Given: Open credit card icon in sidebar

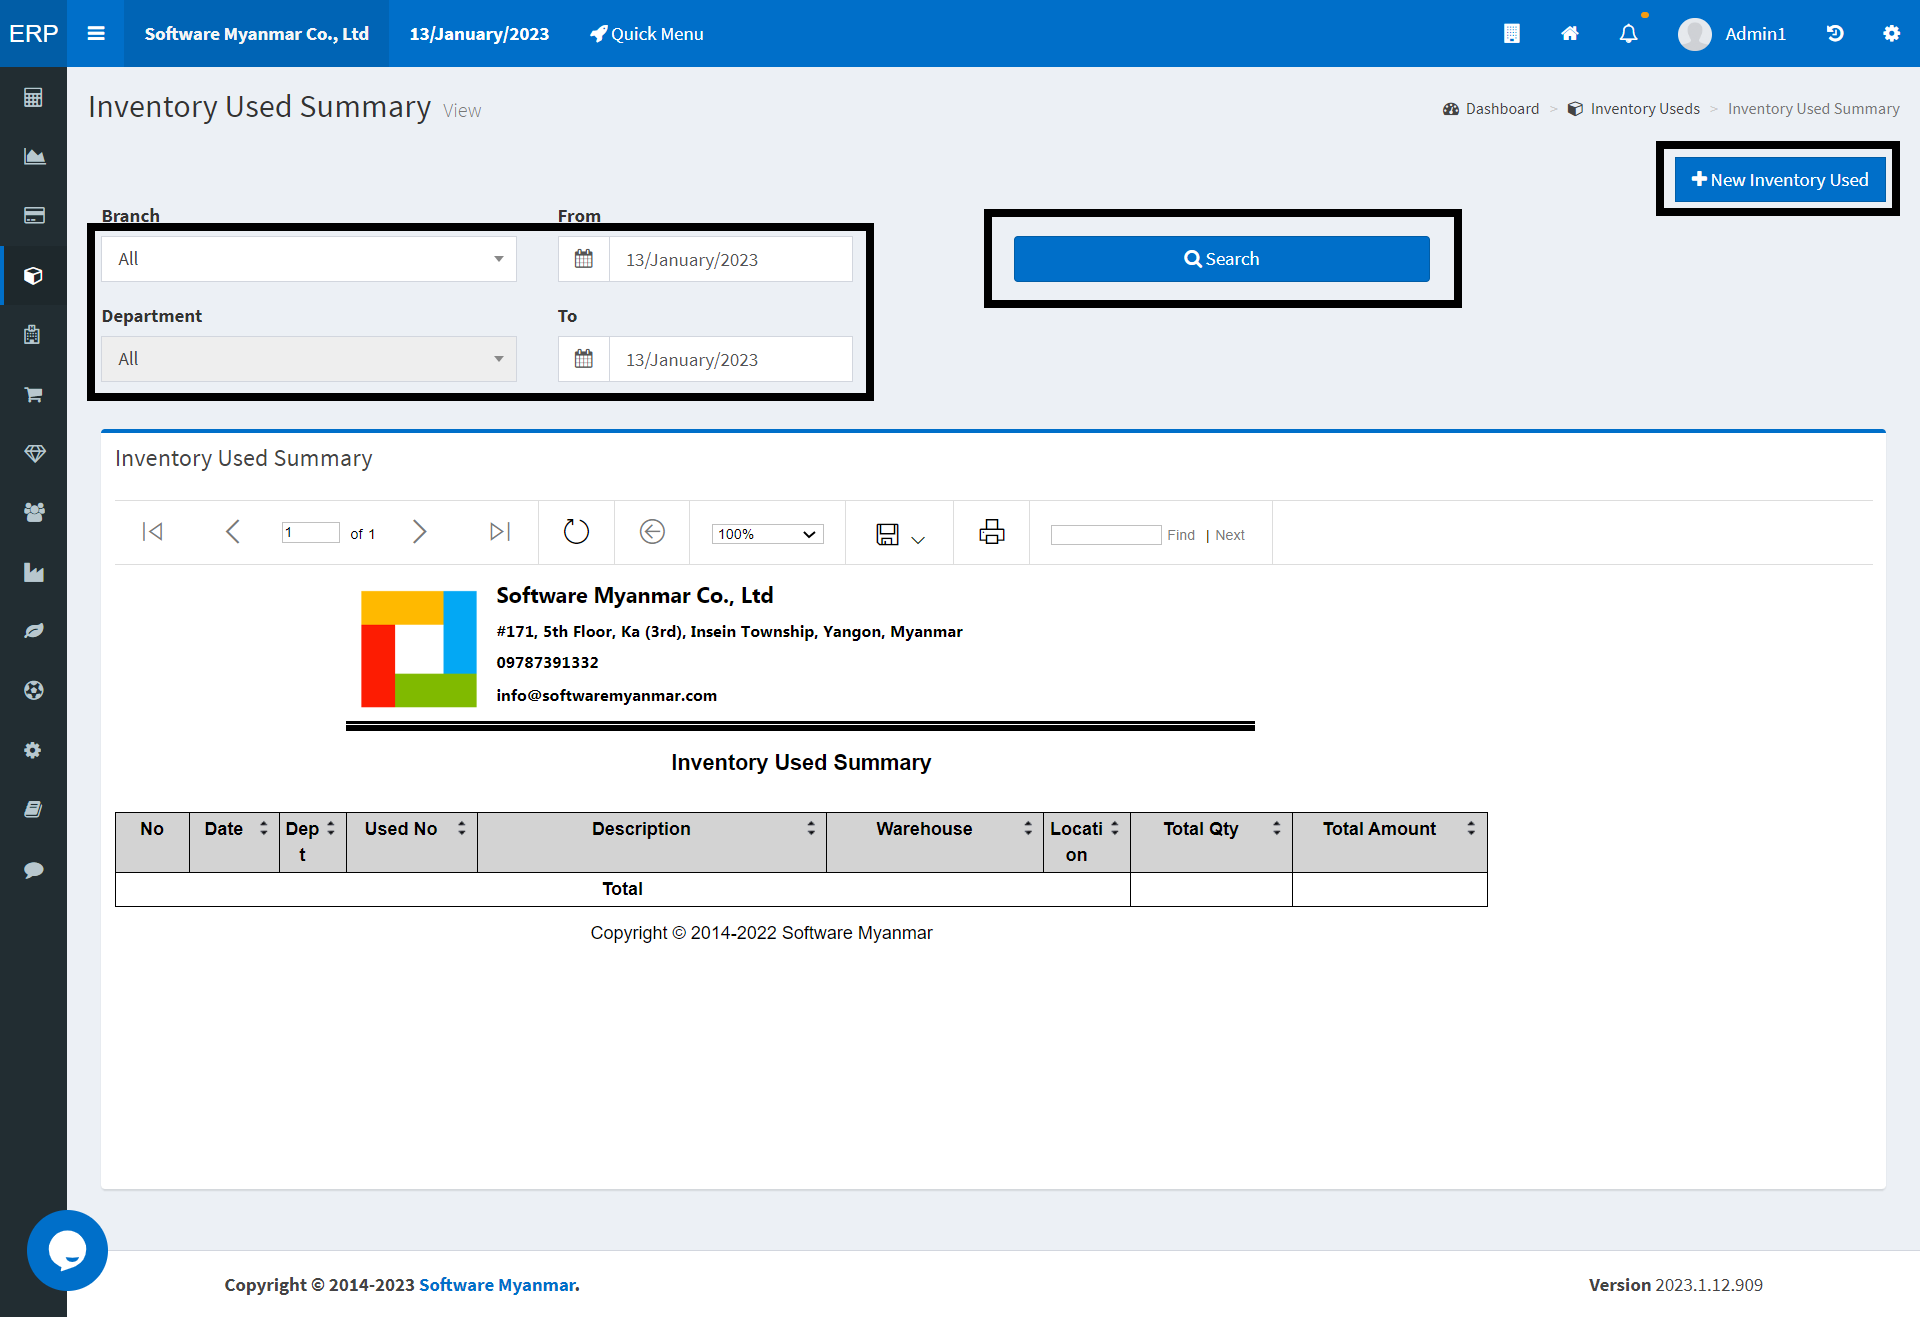Looking at the screenshot, I should [x=33, y=215].
